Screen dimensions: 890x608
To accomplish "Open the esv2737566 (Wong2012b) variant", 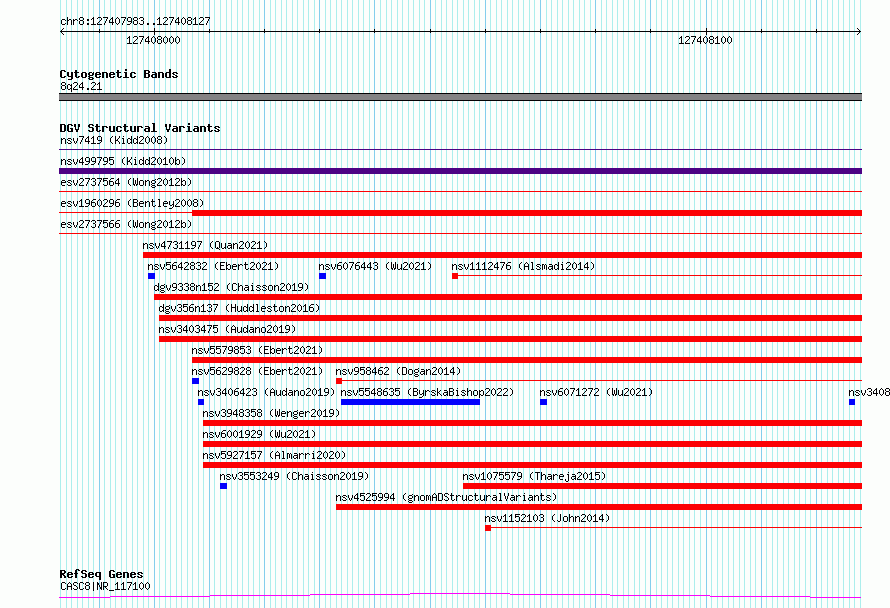I will (126, 224).
